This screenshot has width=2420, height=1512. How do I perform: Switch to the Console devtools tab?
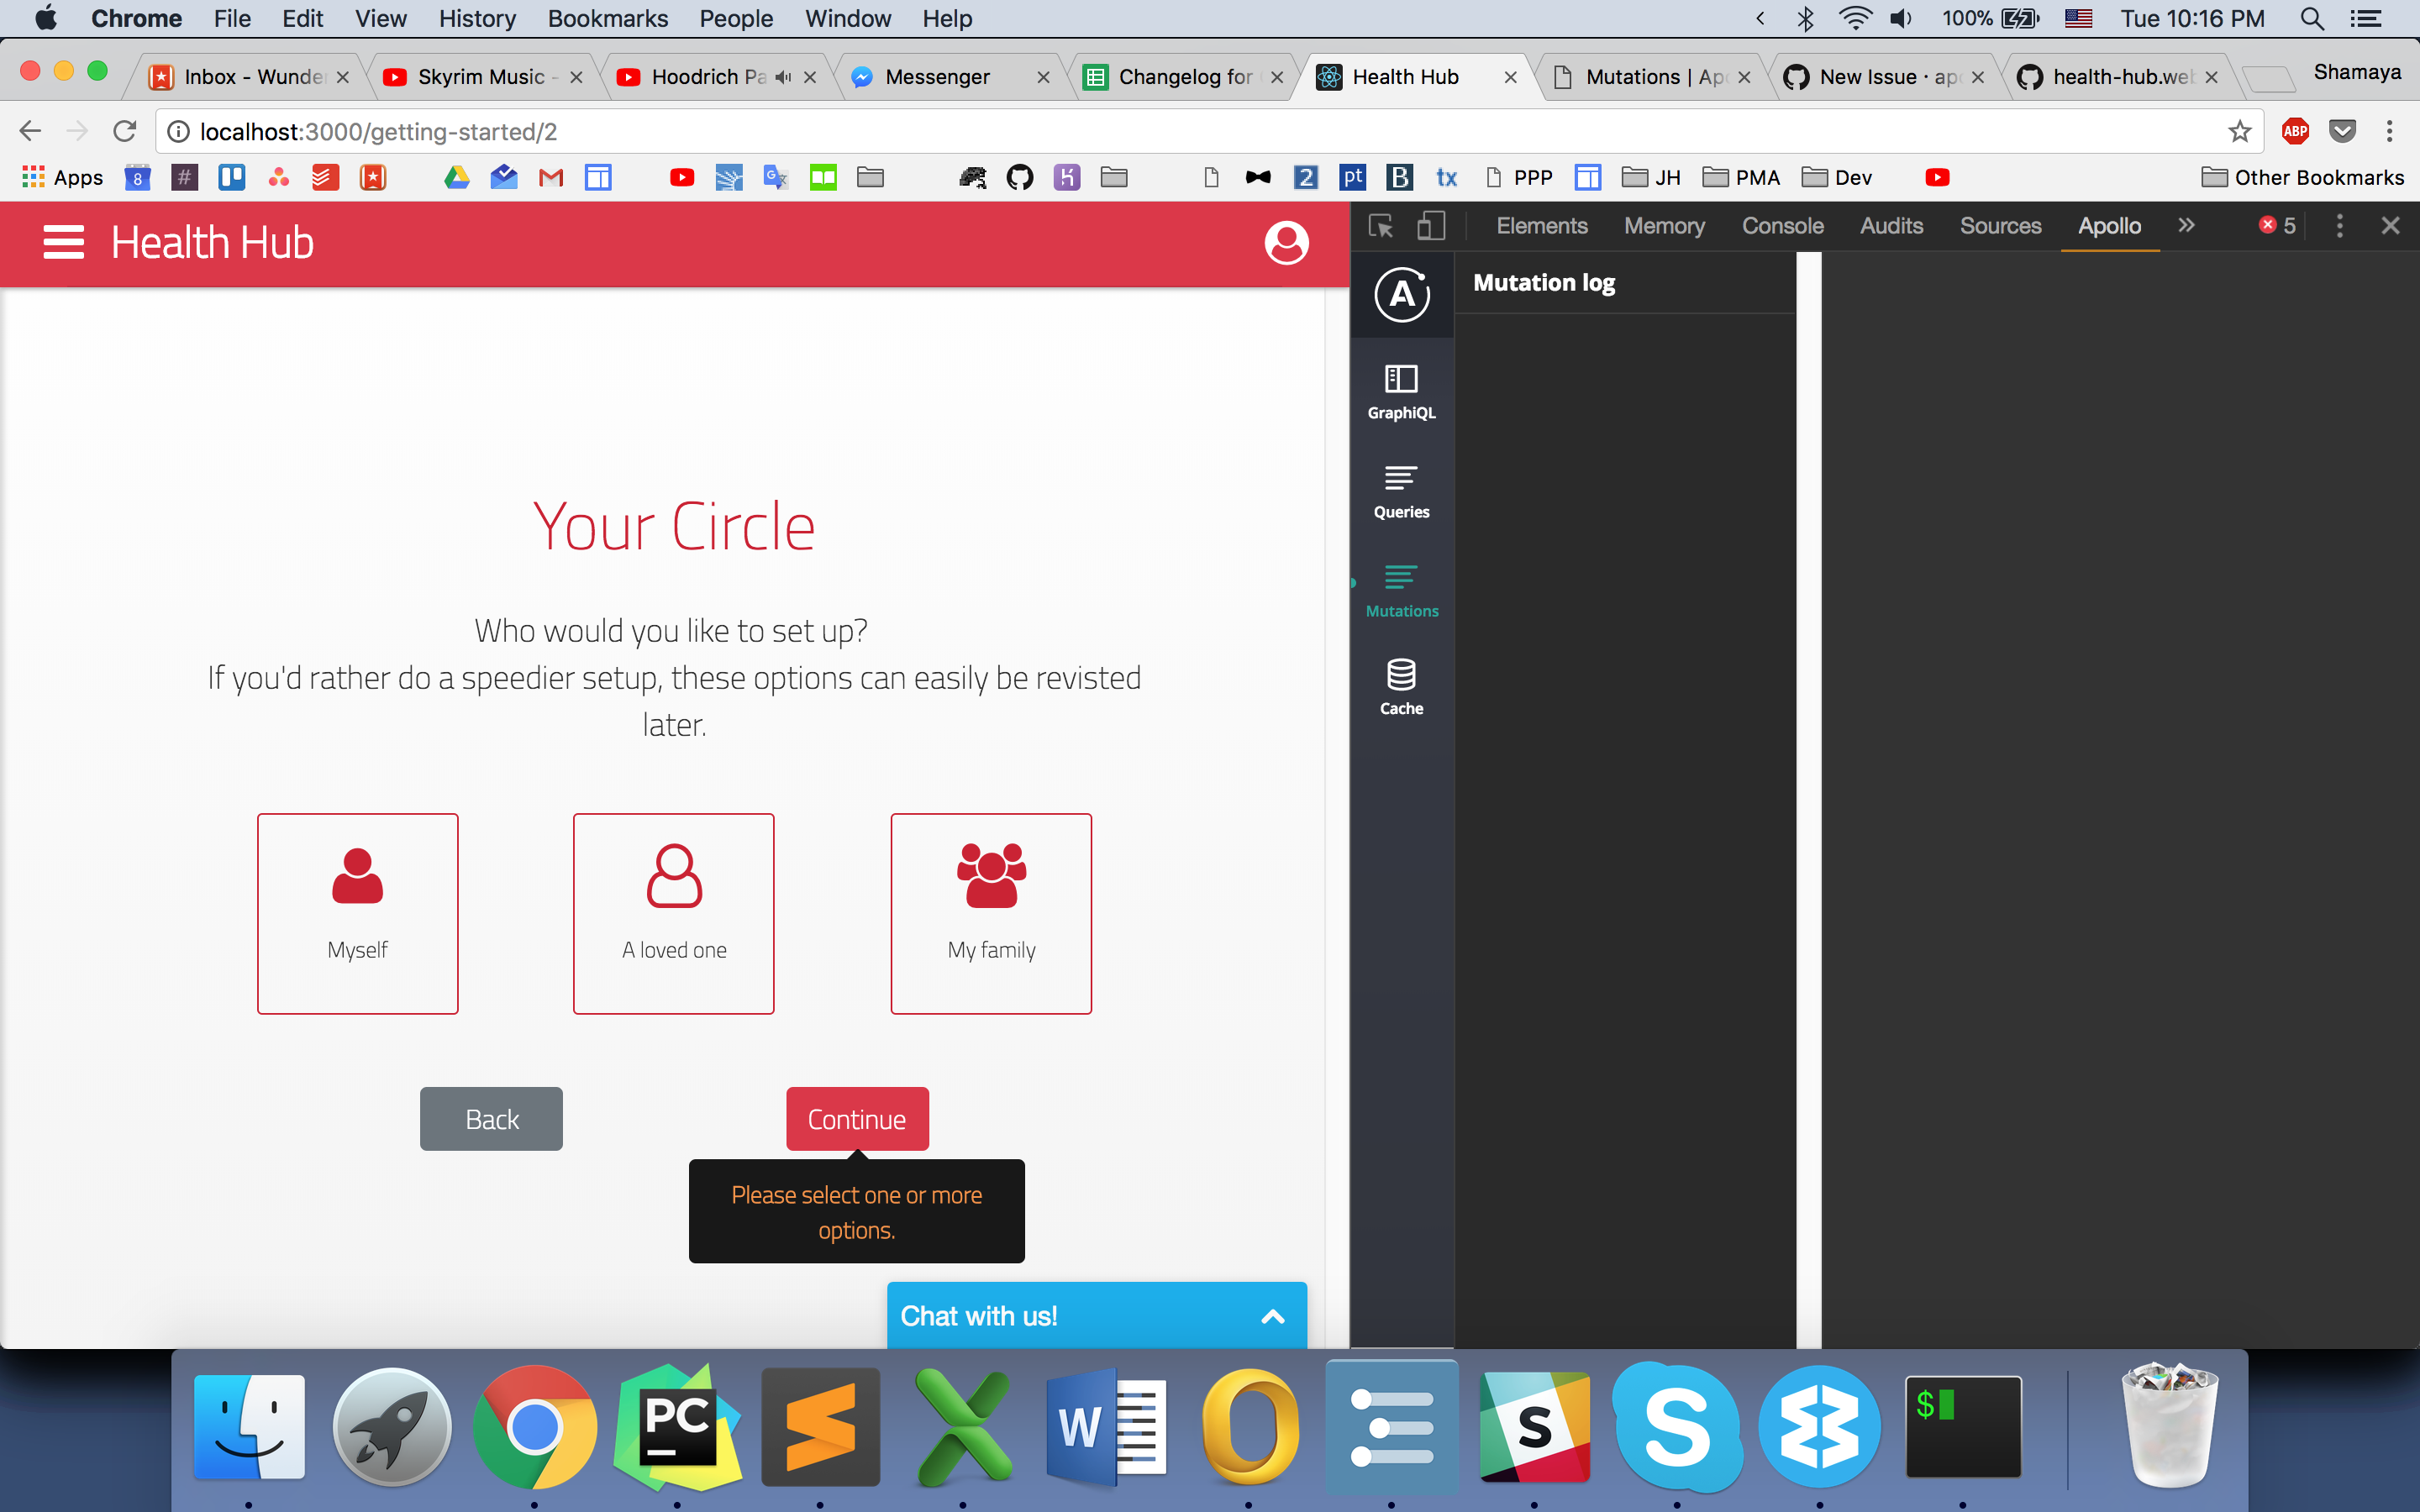click(1782, 226)
